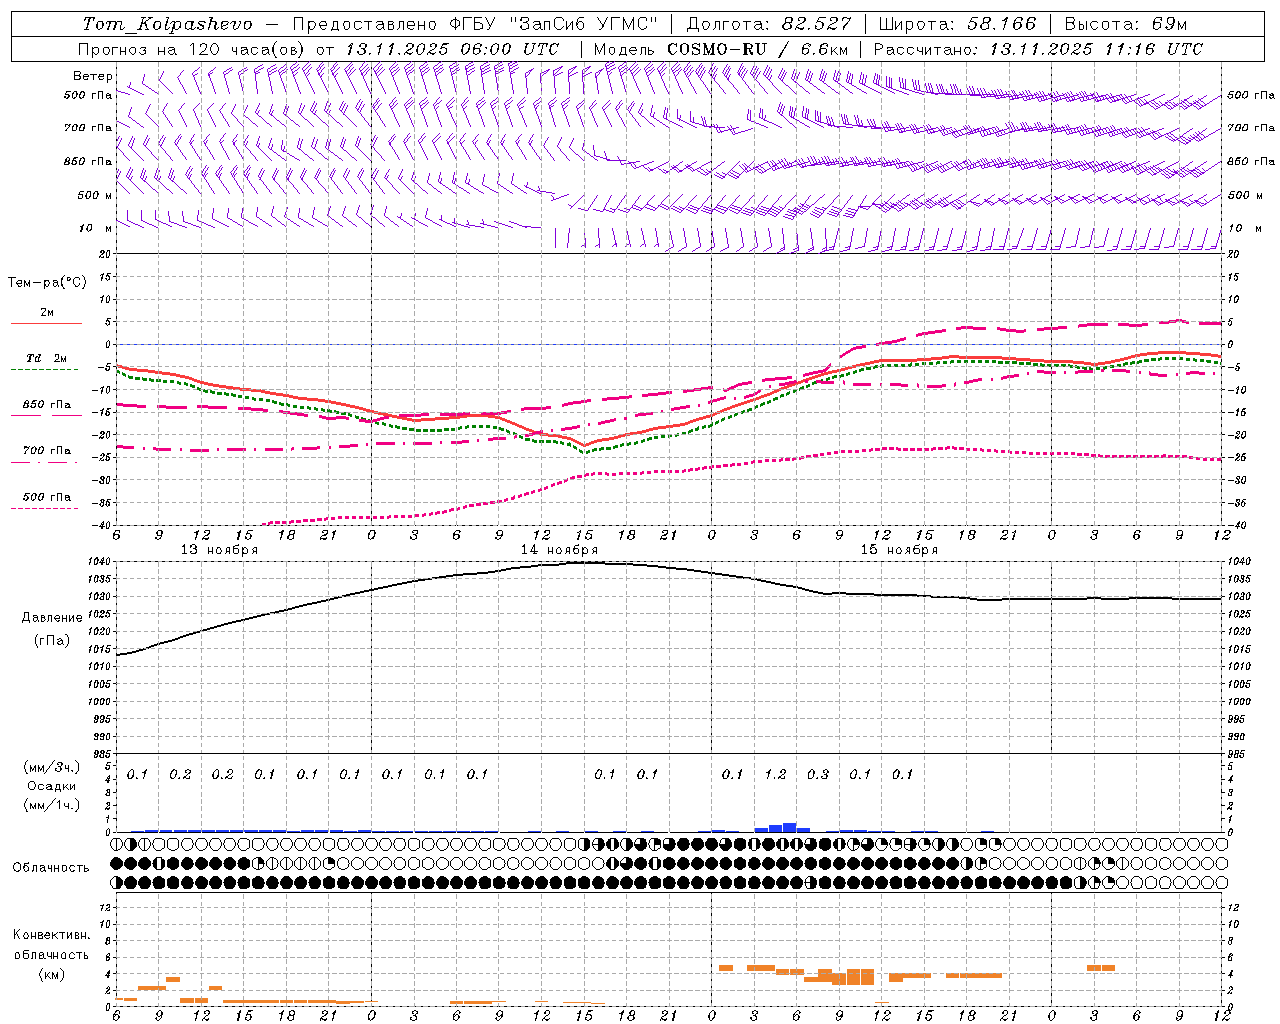Click the 'Тем-ра(°C)' temperature panel label
The height and width of the screenshot is (1024, 1280).
pyautogui.click(x=47, y=283)
